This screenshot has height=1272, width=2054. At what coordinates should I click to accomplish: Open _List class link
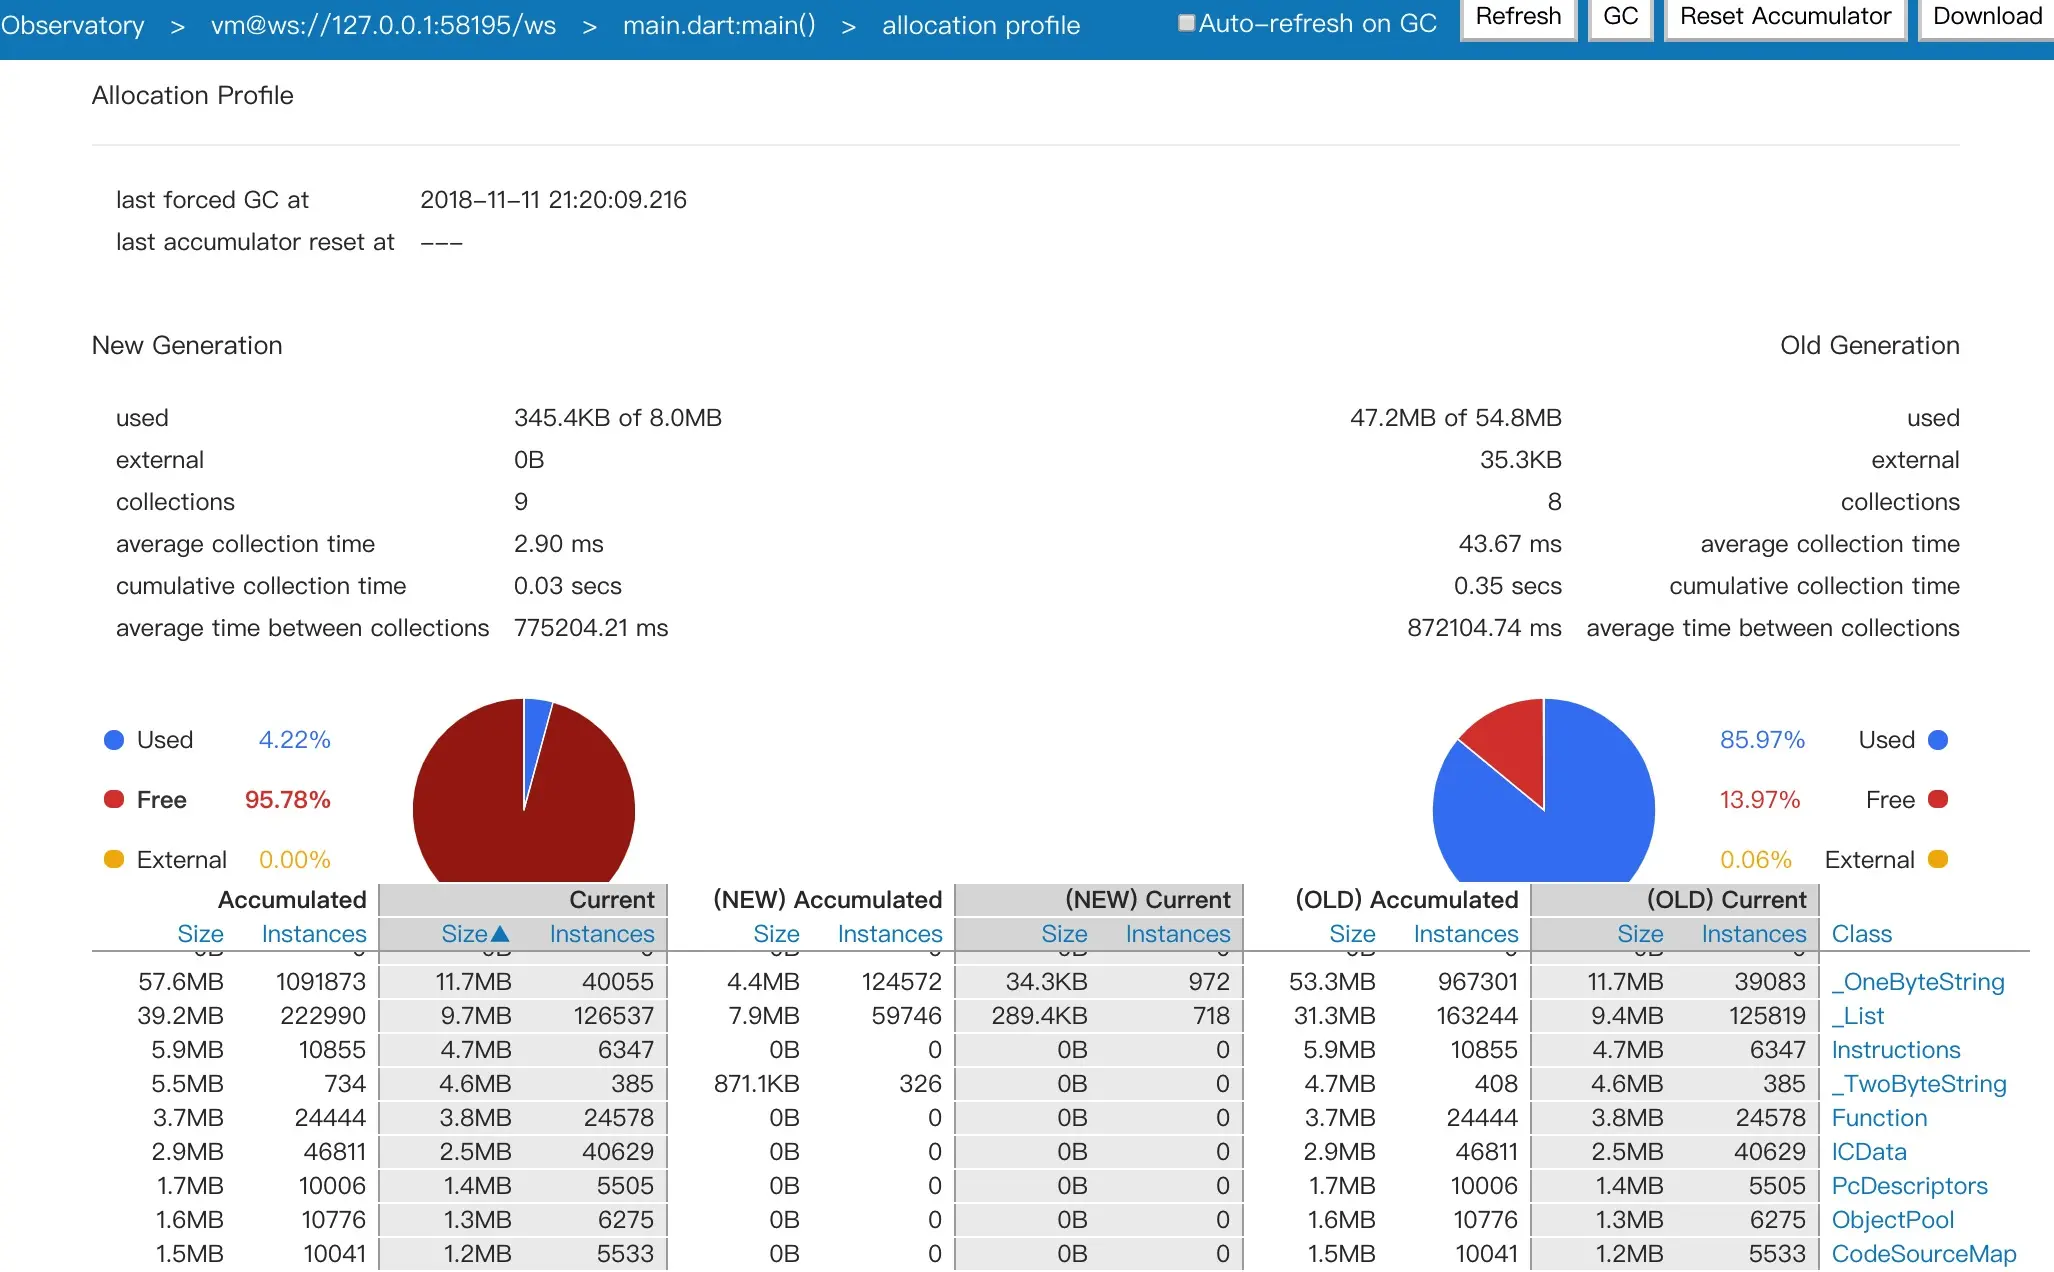1858,1016
